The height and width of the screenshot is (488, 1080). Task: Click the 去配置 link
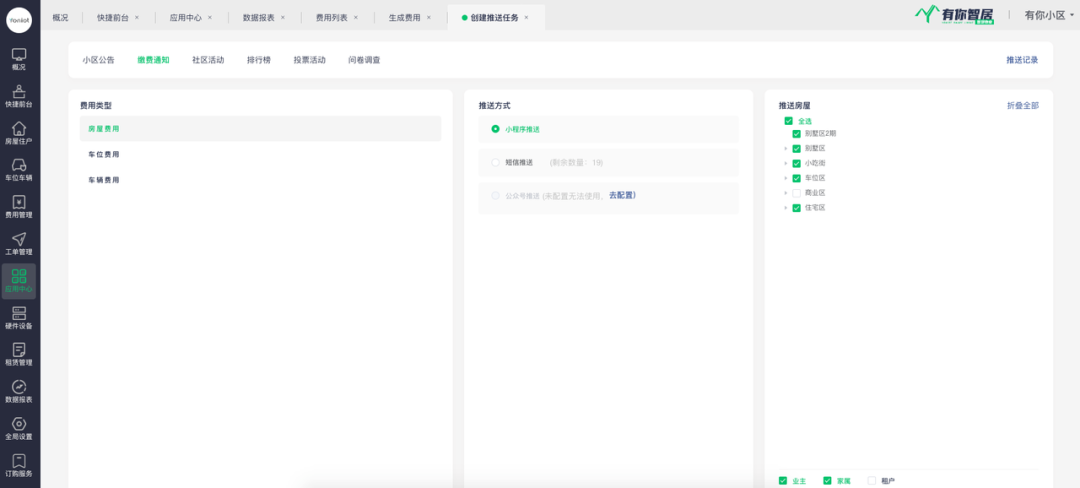pos(622,195)
